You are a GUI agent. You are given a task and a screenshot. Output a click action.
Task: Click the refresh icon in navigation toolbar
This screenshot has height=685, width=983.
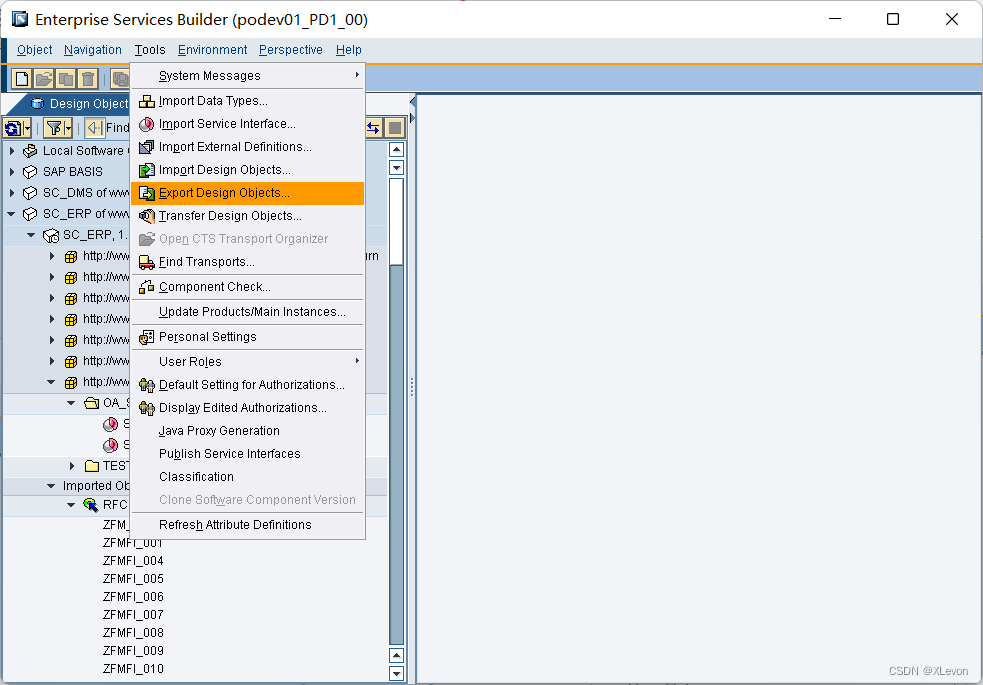pyautogui.click(x=13, y=128)
